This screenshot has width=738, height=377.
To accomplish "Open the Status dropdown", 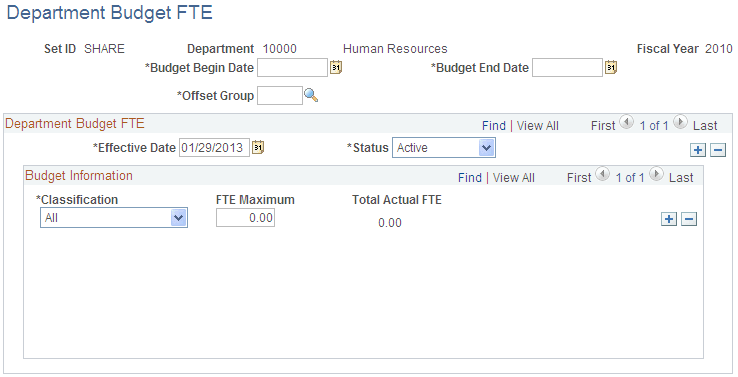I will (x=443, y=148).
